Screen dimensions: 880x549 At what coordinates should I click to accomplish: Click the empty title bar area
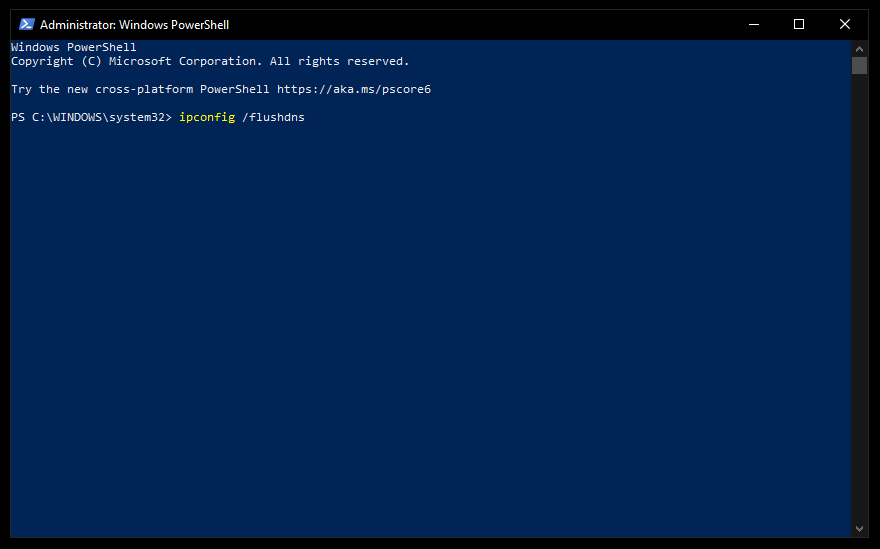[480, 24]
